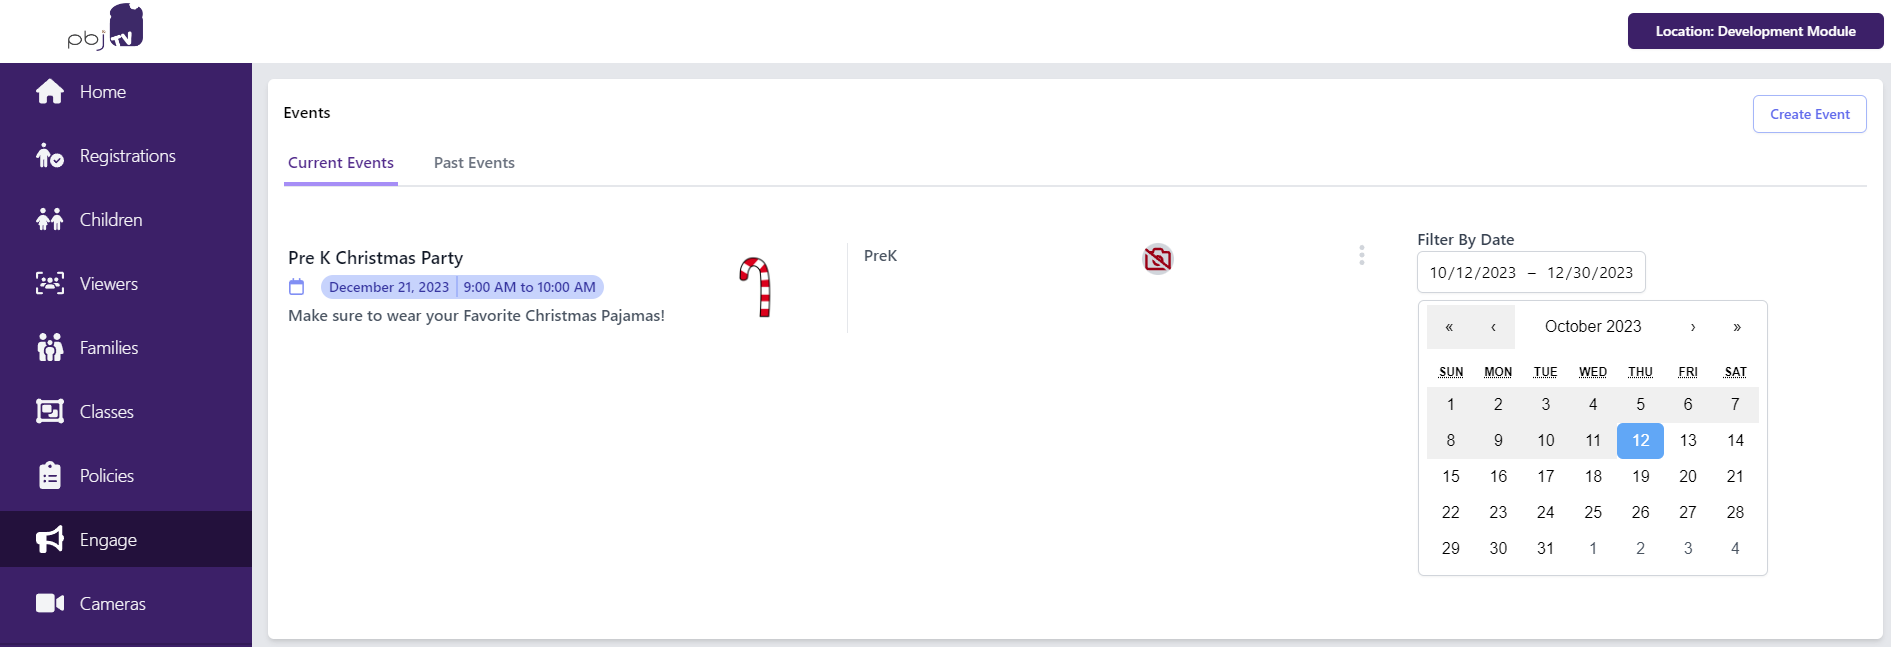Click the Create Event button
The width and height of the screenshot is (1891, 647).
pyautogui.click(x=1809, y=114)
